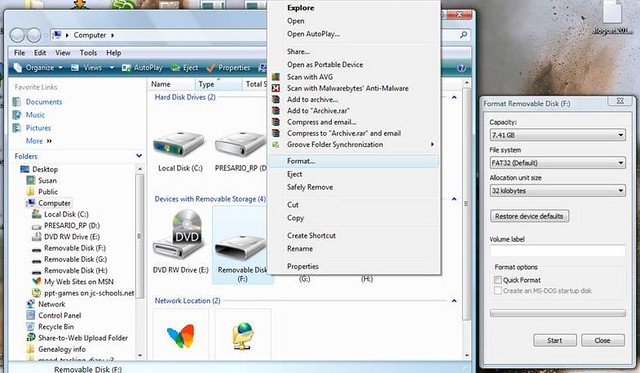The image size is (640, 373).
Task: Open Music in Favorite Links
Action: click(35, 115)
